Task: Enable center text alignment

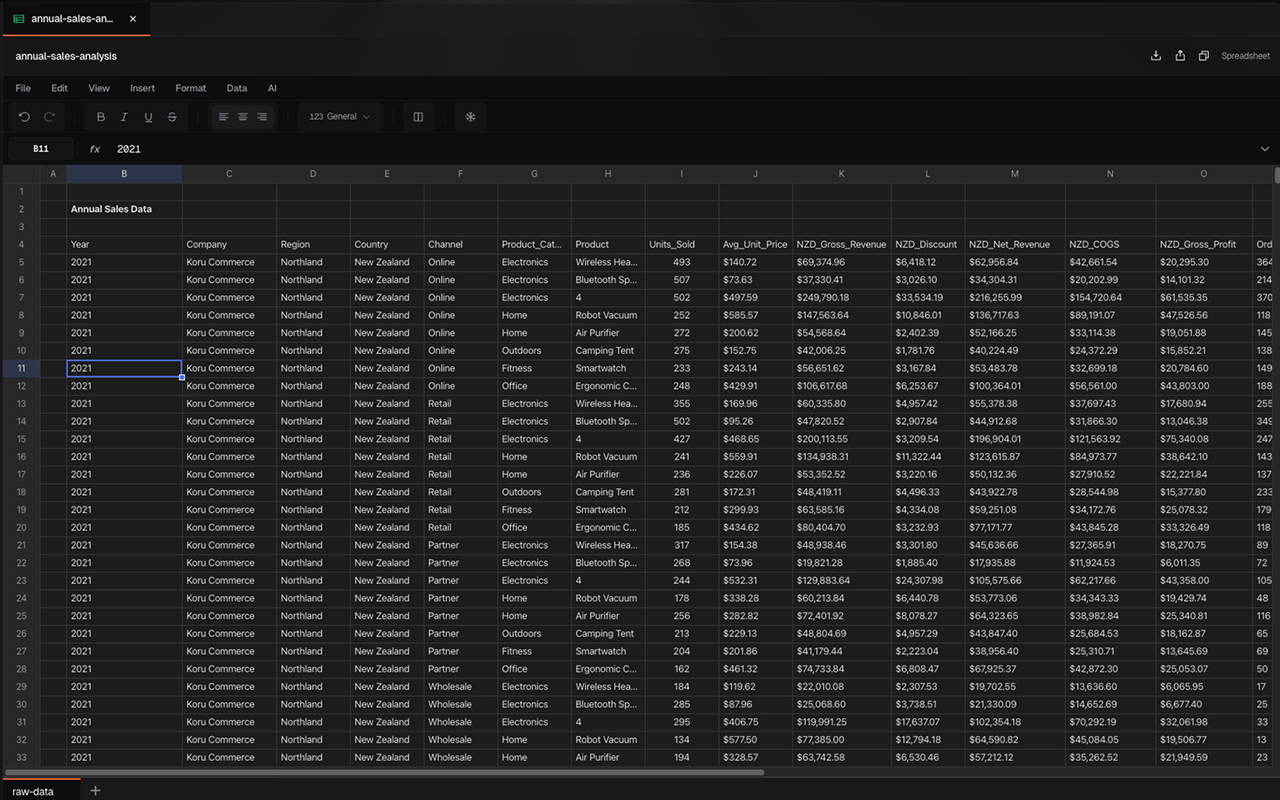Action: point(242,117)
